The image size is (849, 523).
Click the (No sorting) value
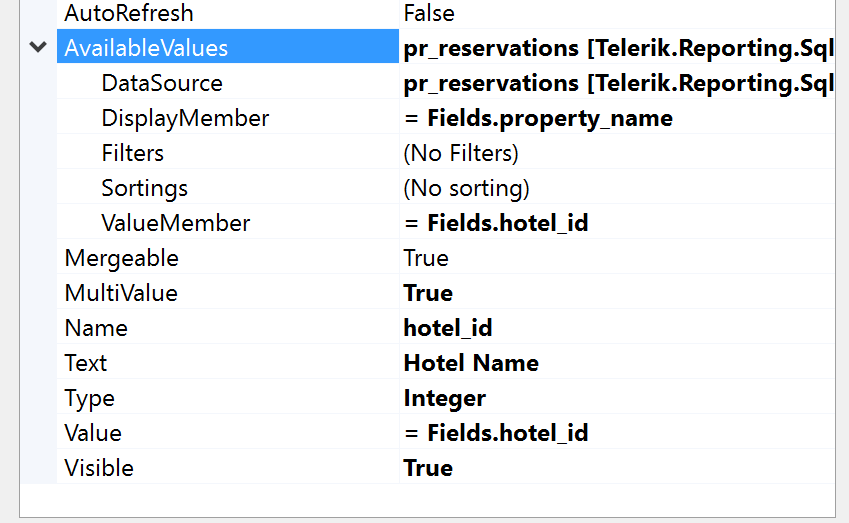pos(466,188)
